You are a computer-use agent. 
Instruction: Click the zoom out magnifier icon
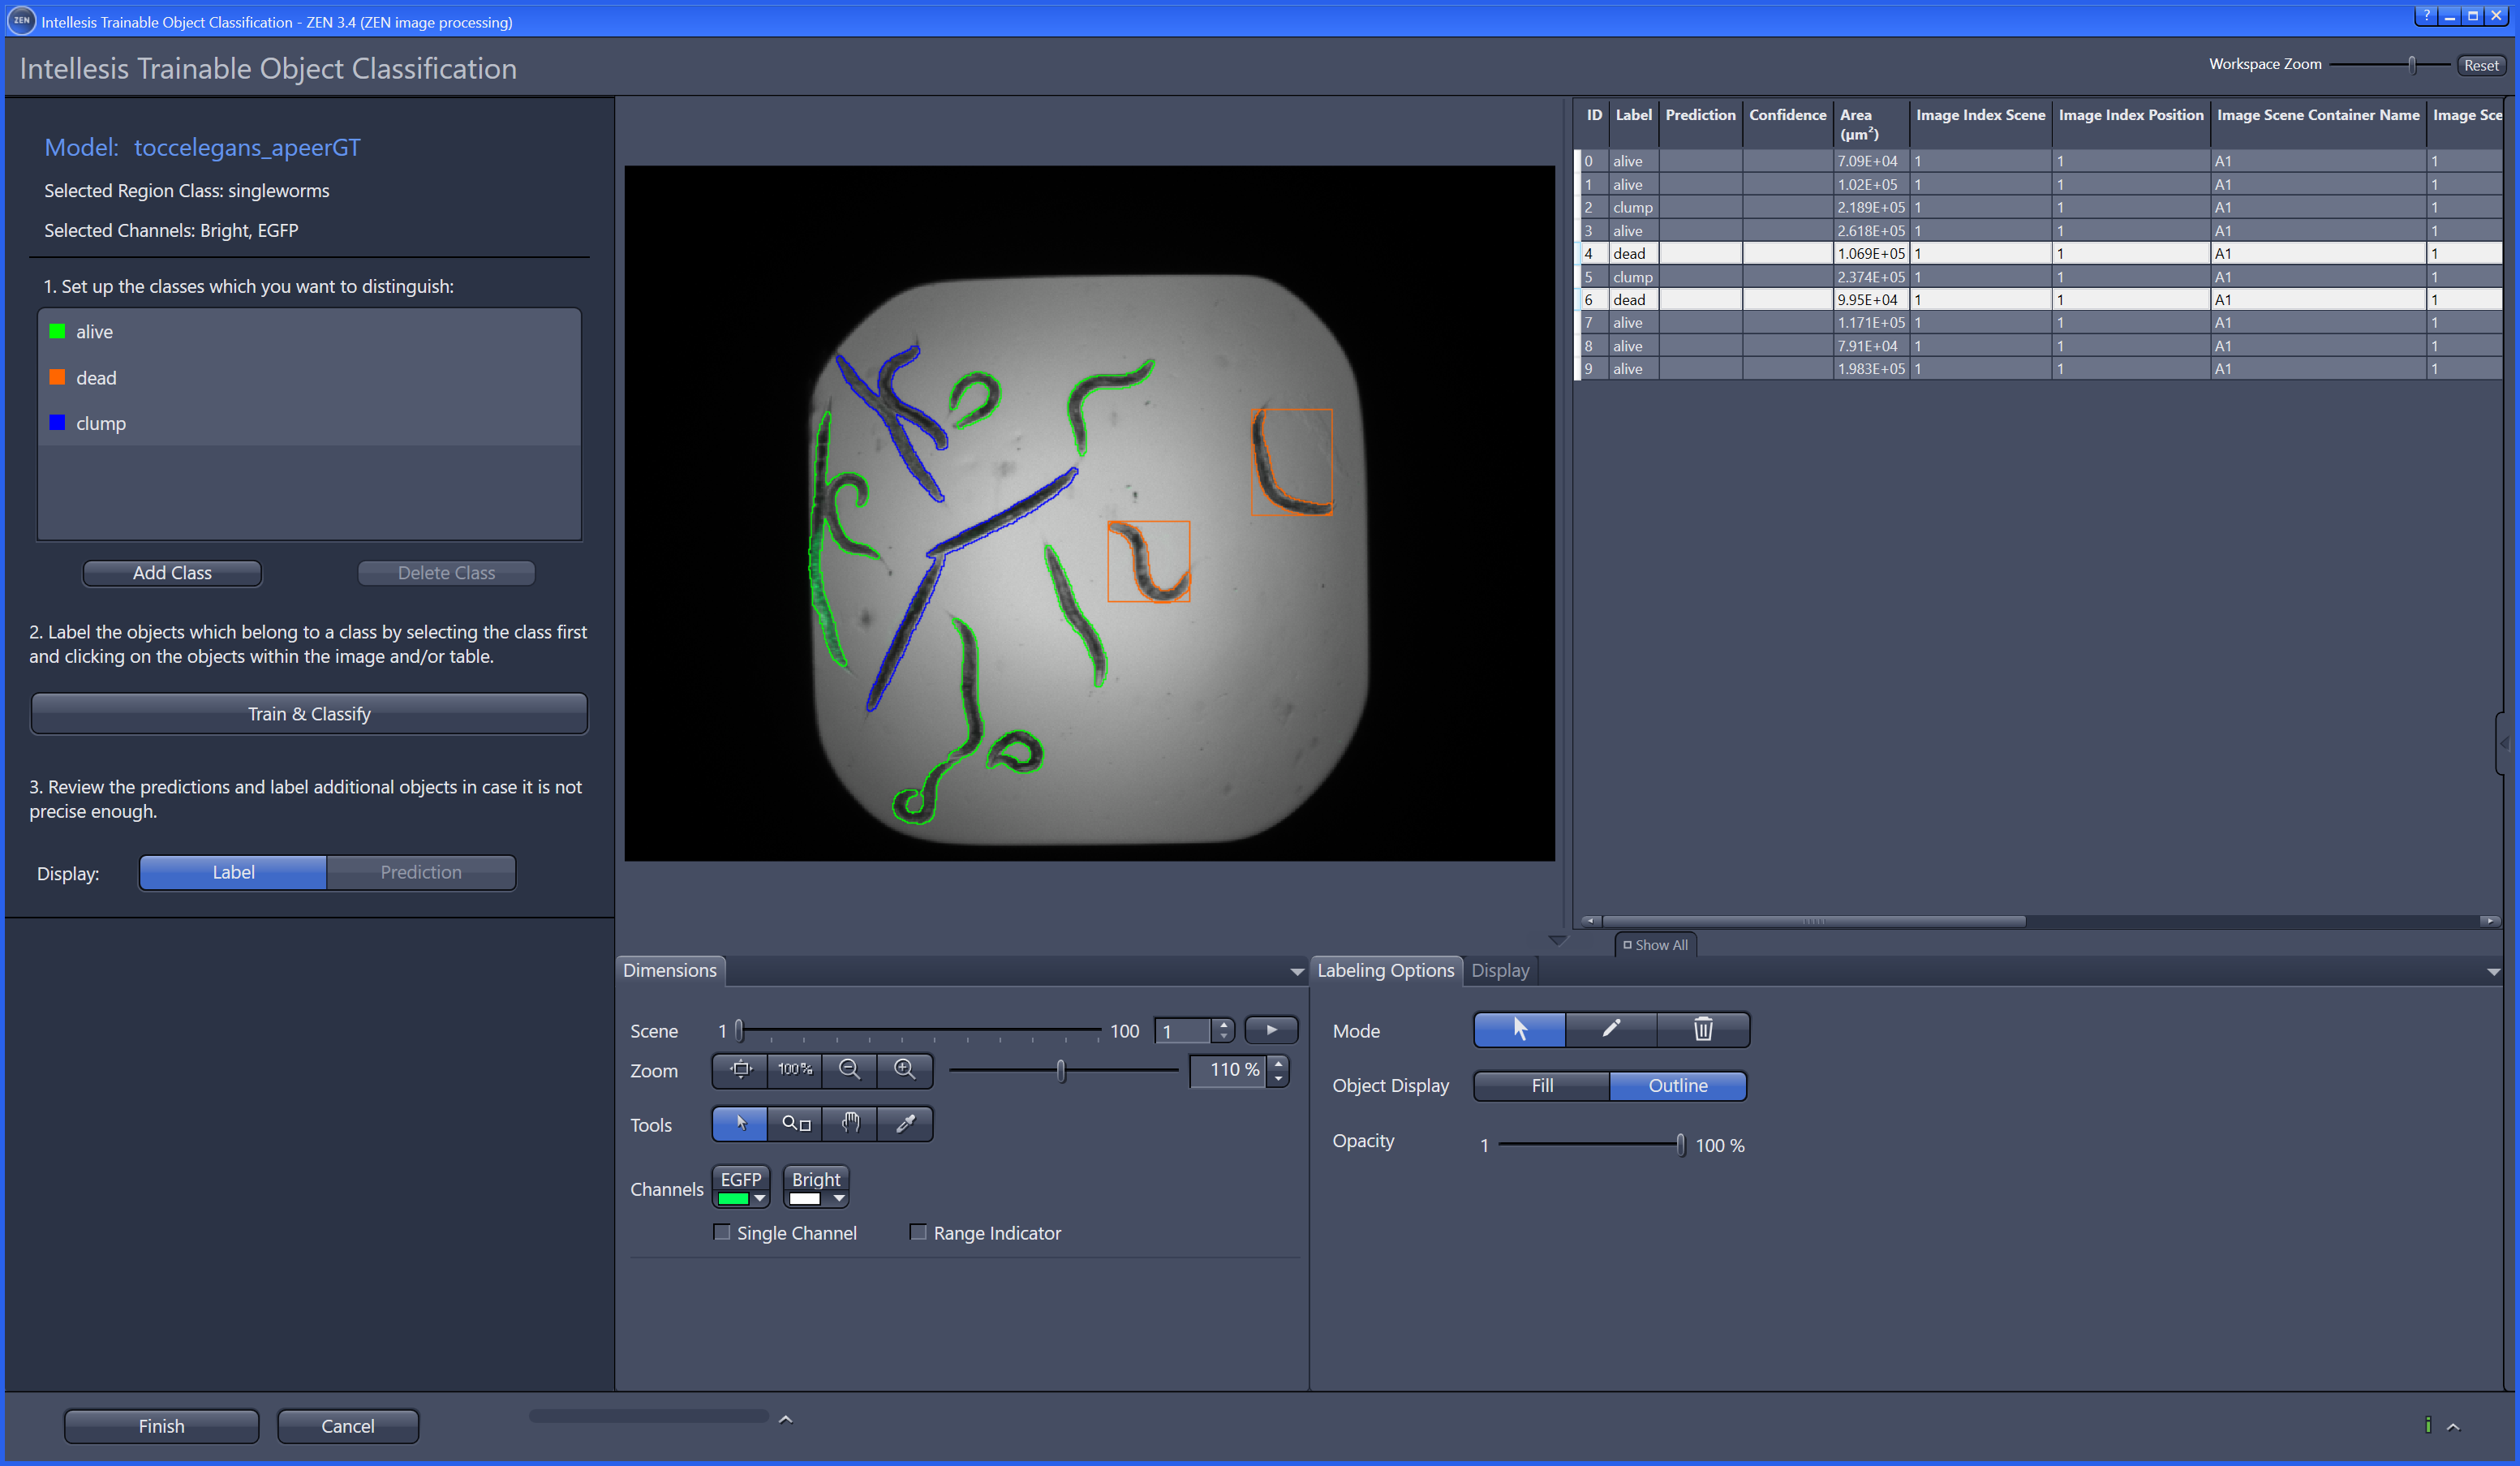[x=849, y=1069]
